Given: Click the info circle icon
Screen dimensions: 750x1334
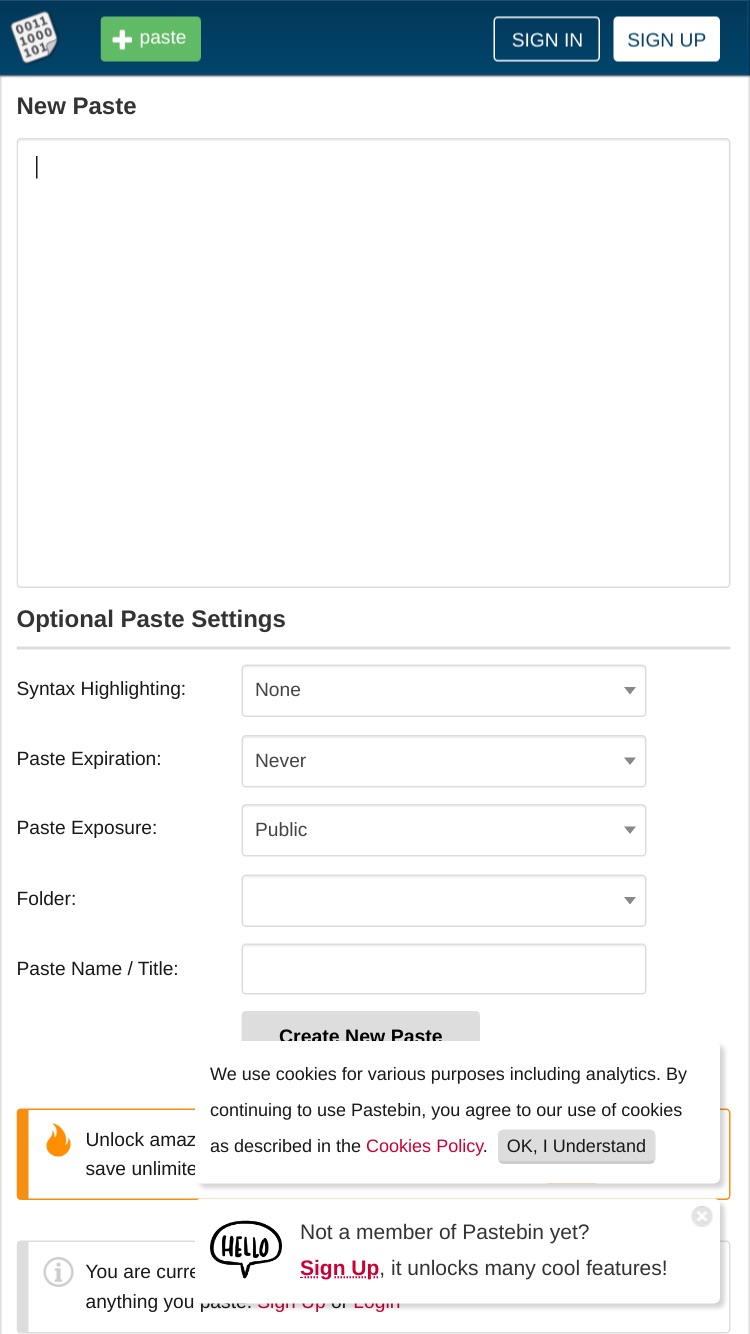Looking at the screenshot, I should pos(58,1272).
